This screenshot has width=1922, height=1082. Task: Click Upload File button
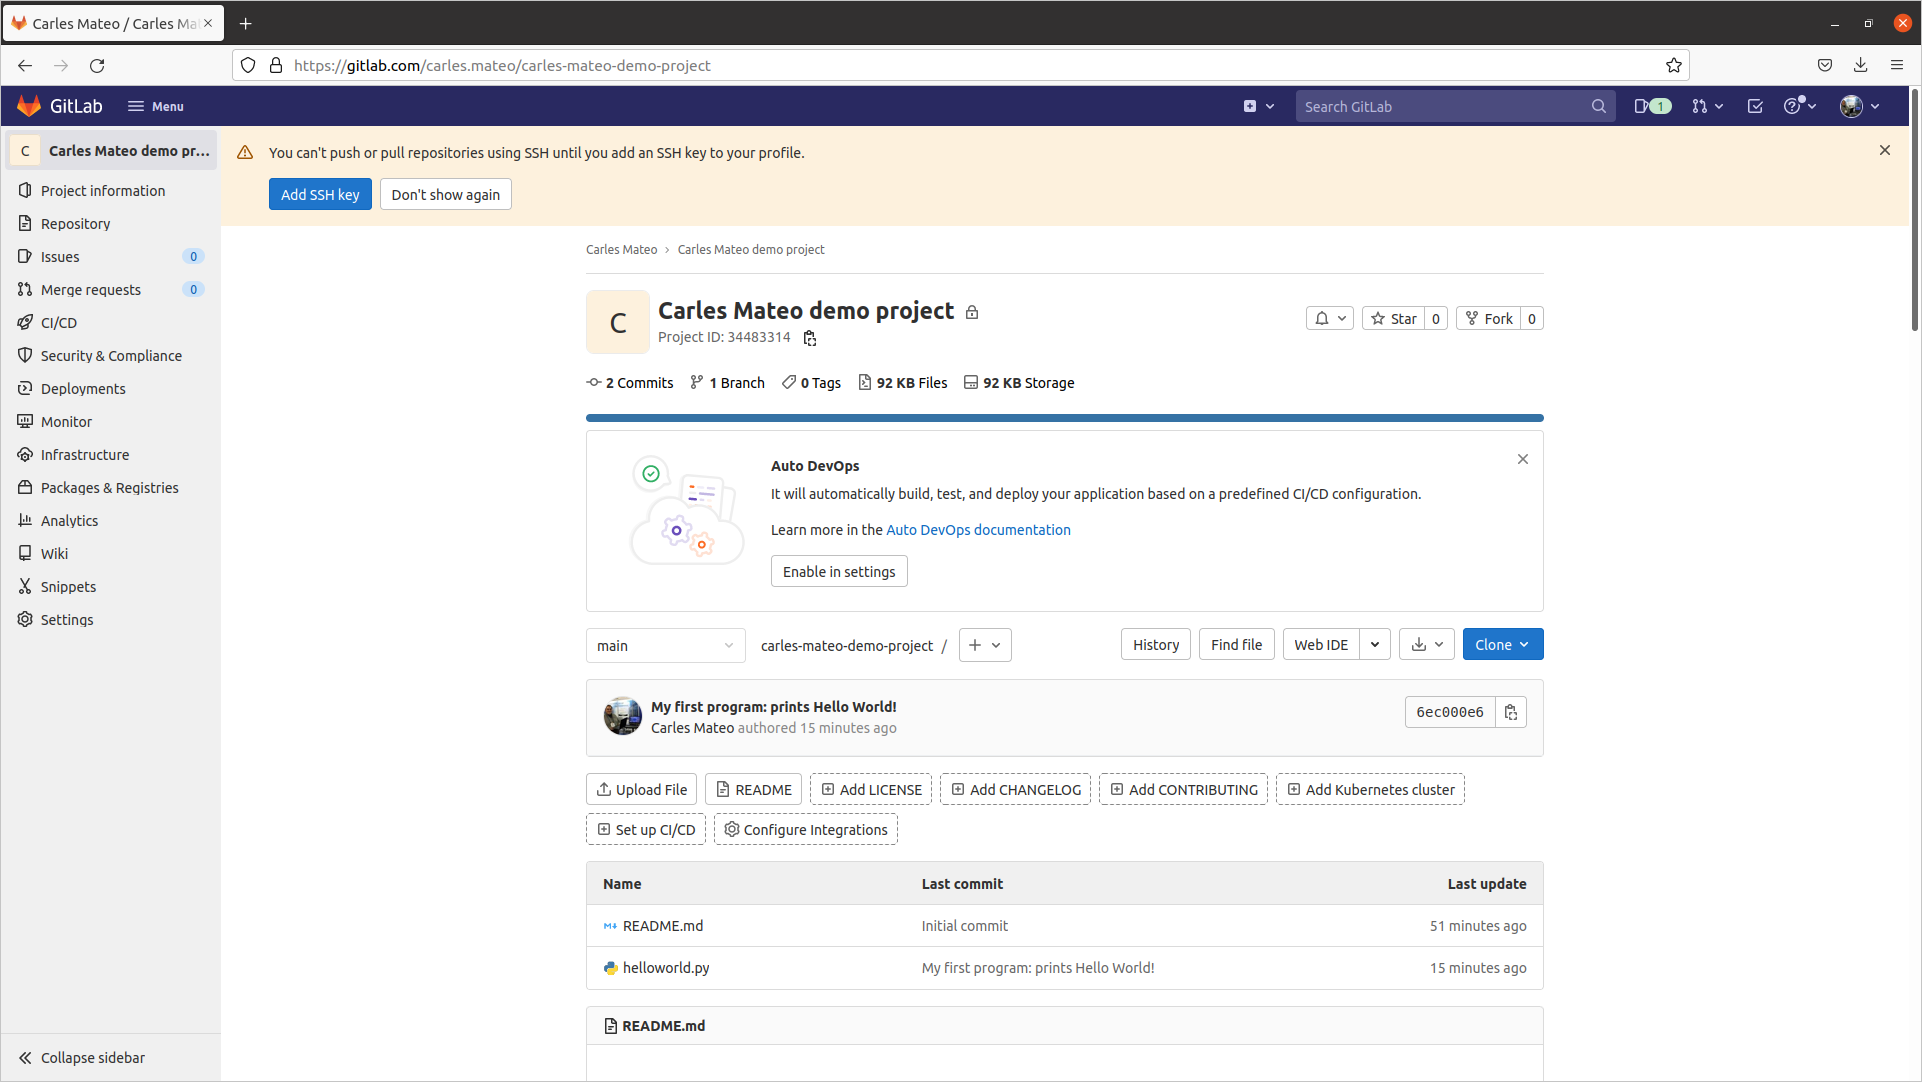point(641,789)
